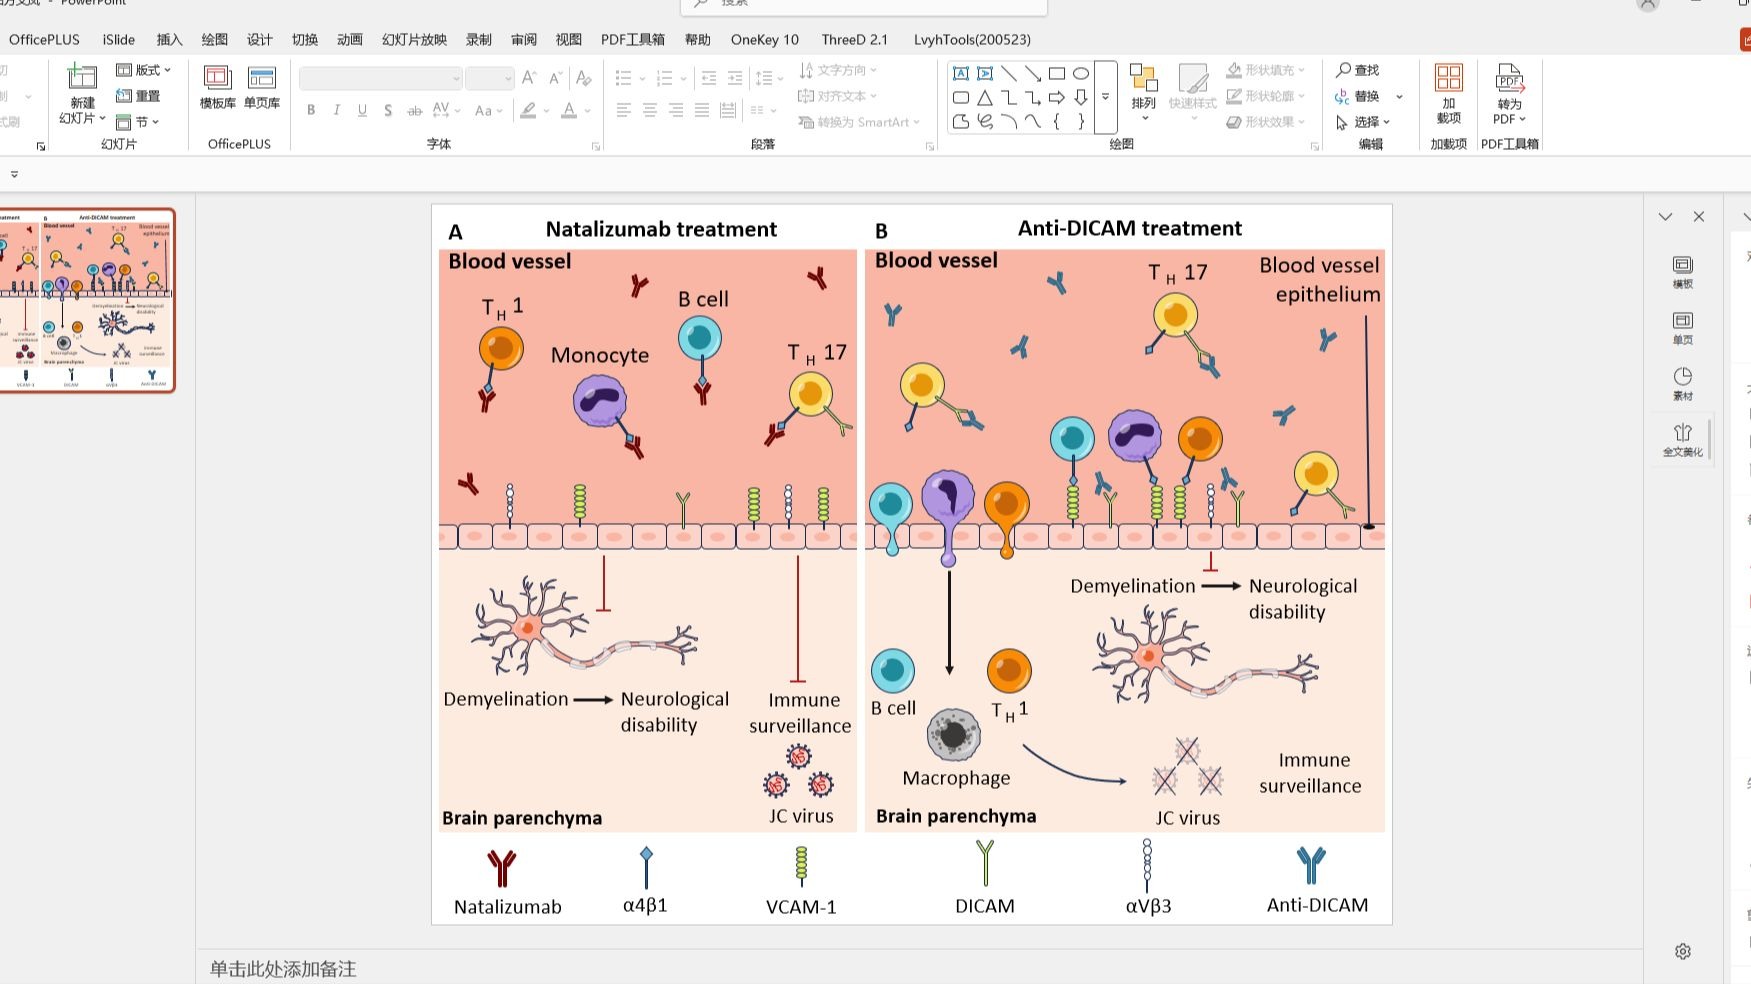Switch to the 动画 animation tab
The image size is (1751, 984).
point(350,39)
